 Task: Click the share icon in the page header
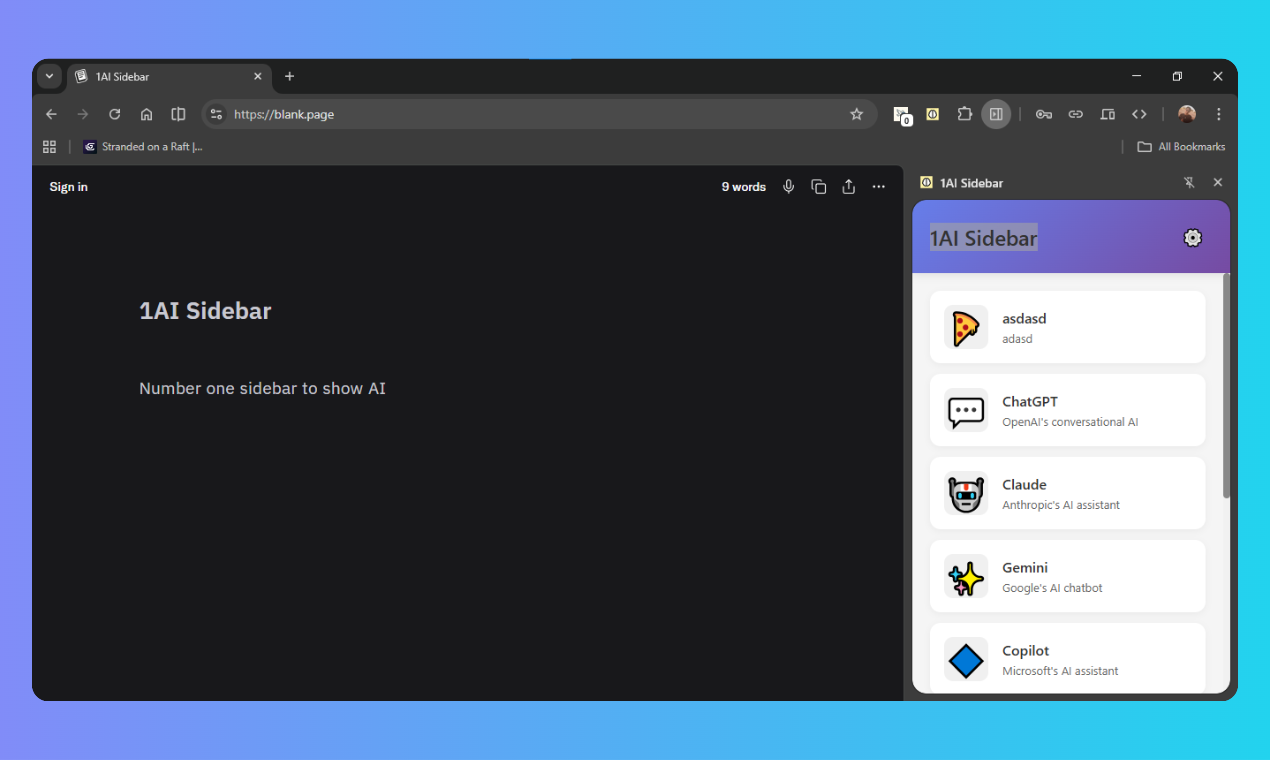point(848,187)
